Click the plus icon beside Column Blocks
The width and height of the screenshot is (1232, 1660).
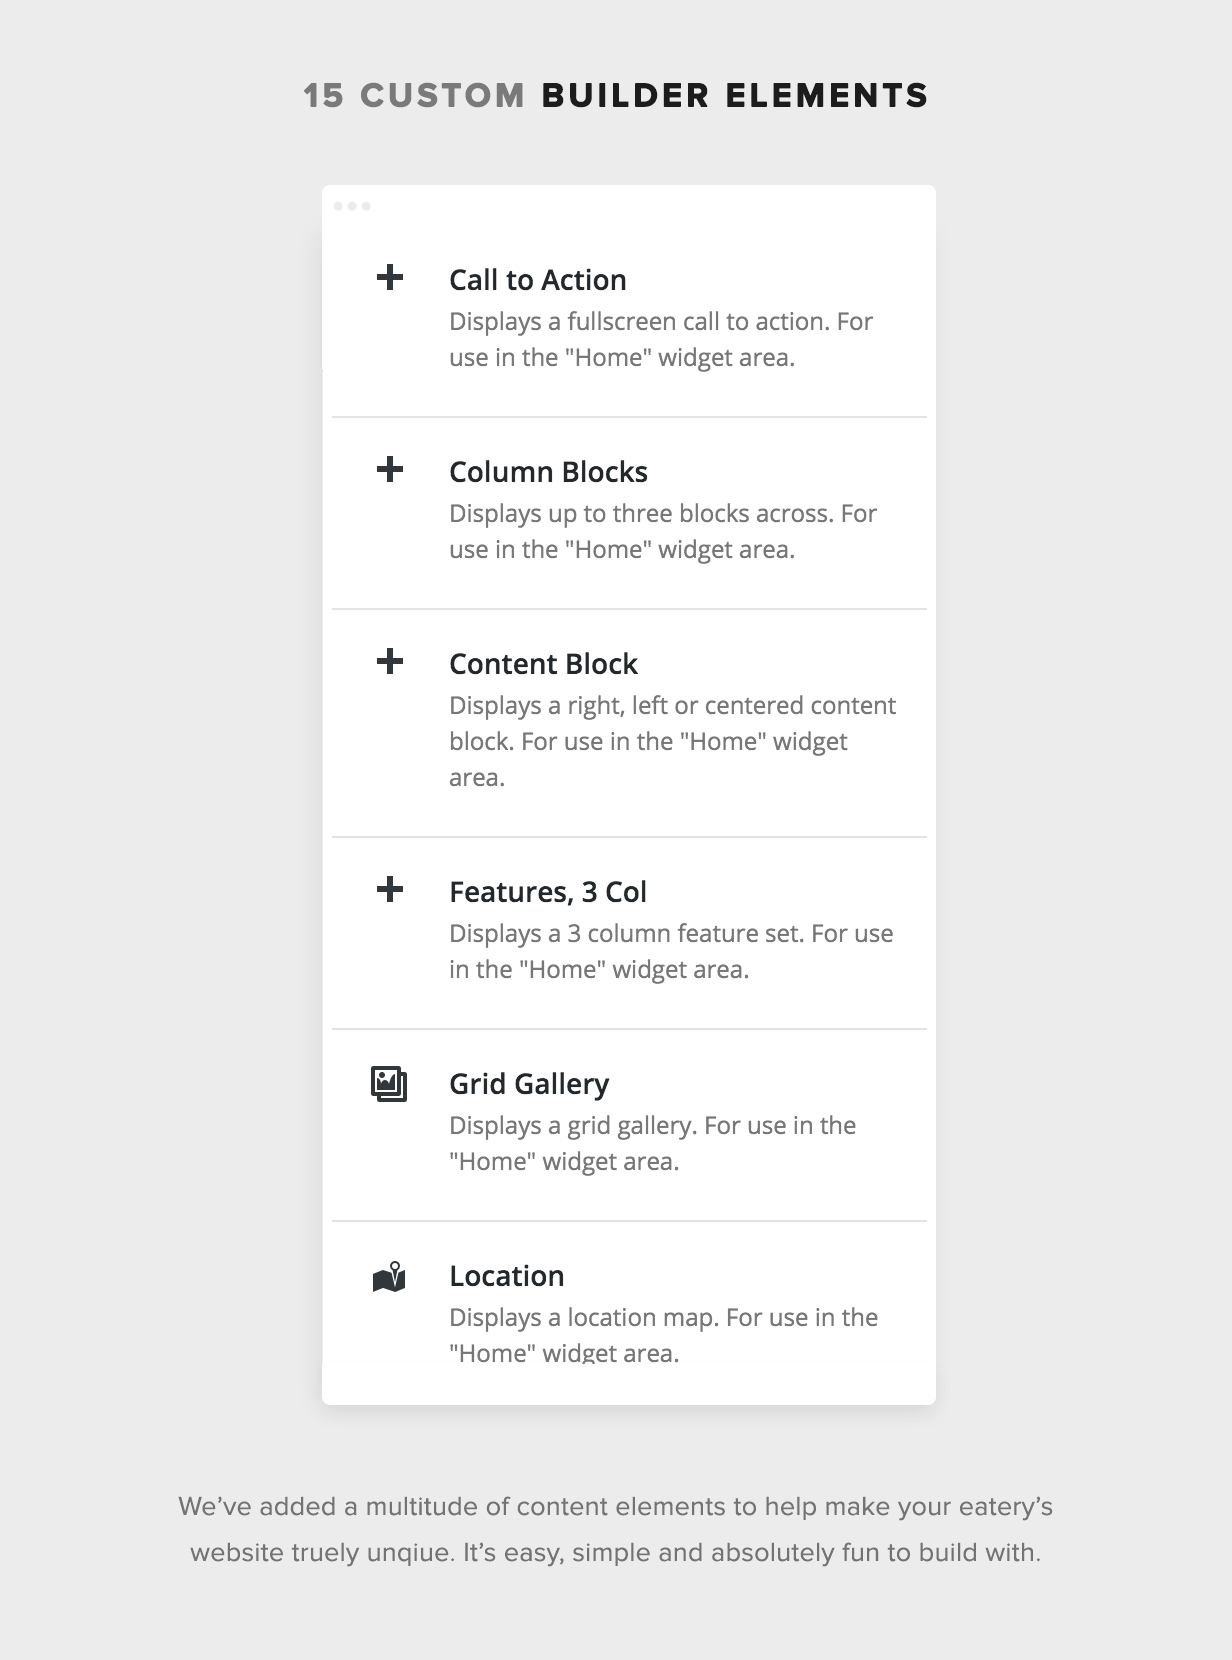(x=389, y=469)
